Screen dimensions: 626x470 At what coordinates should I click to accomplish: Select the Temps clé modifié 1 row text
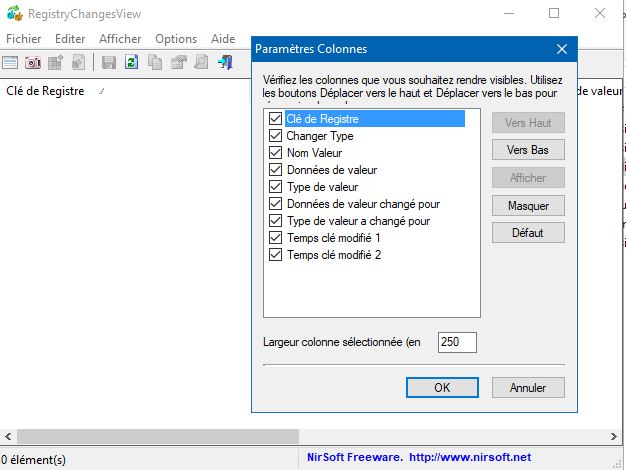tap(334, 238)
